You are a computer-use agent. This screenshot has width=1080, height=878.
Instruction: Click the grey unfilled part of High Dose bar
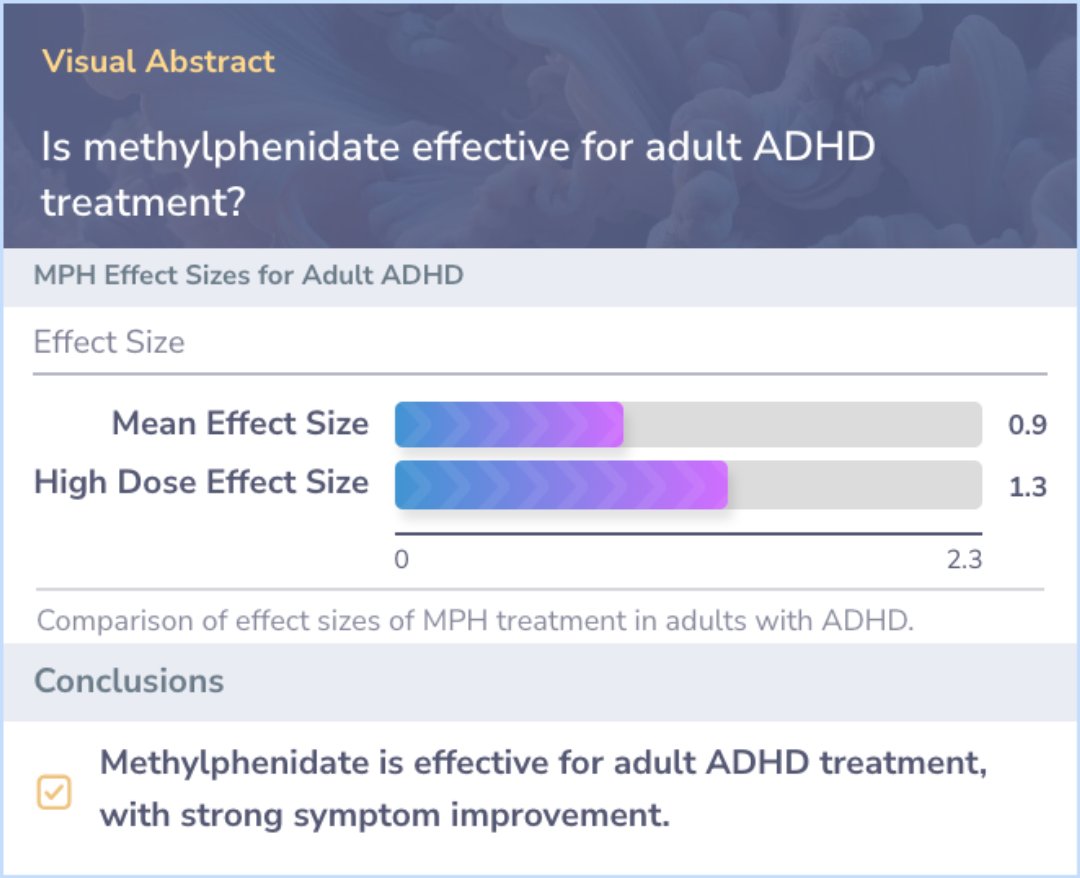pyautogui.click(x=855, y=485)
